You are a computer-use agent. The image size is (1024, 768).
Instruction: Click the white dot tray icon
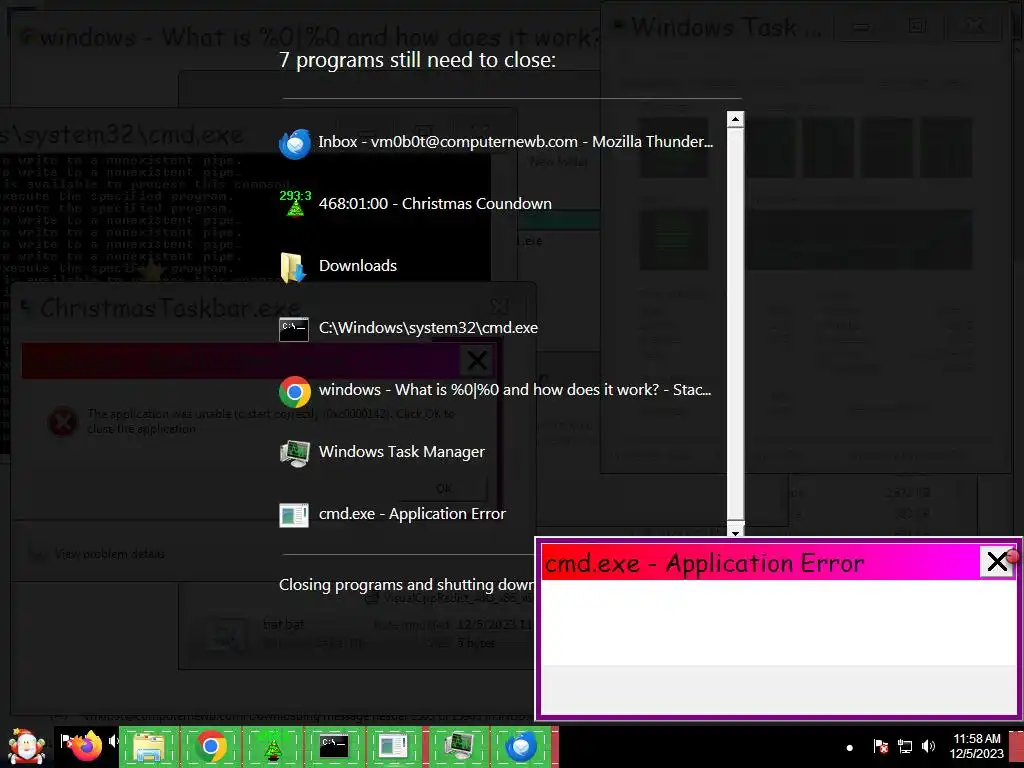point(850,748)
